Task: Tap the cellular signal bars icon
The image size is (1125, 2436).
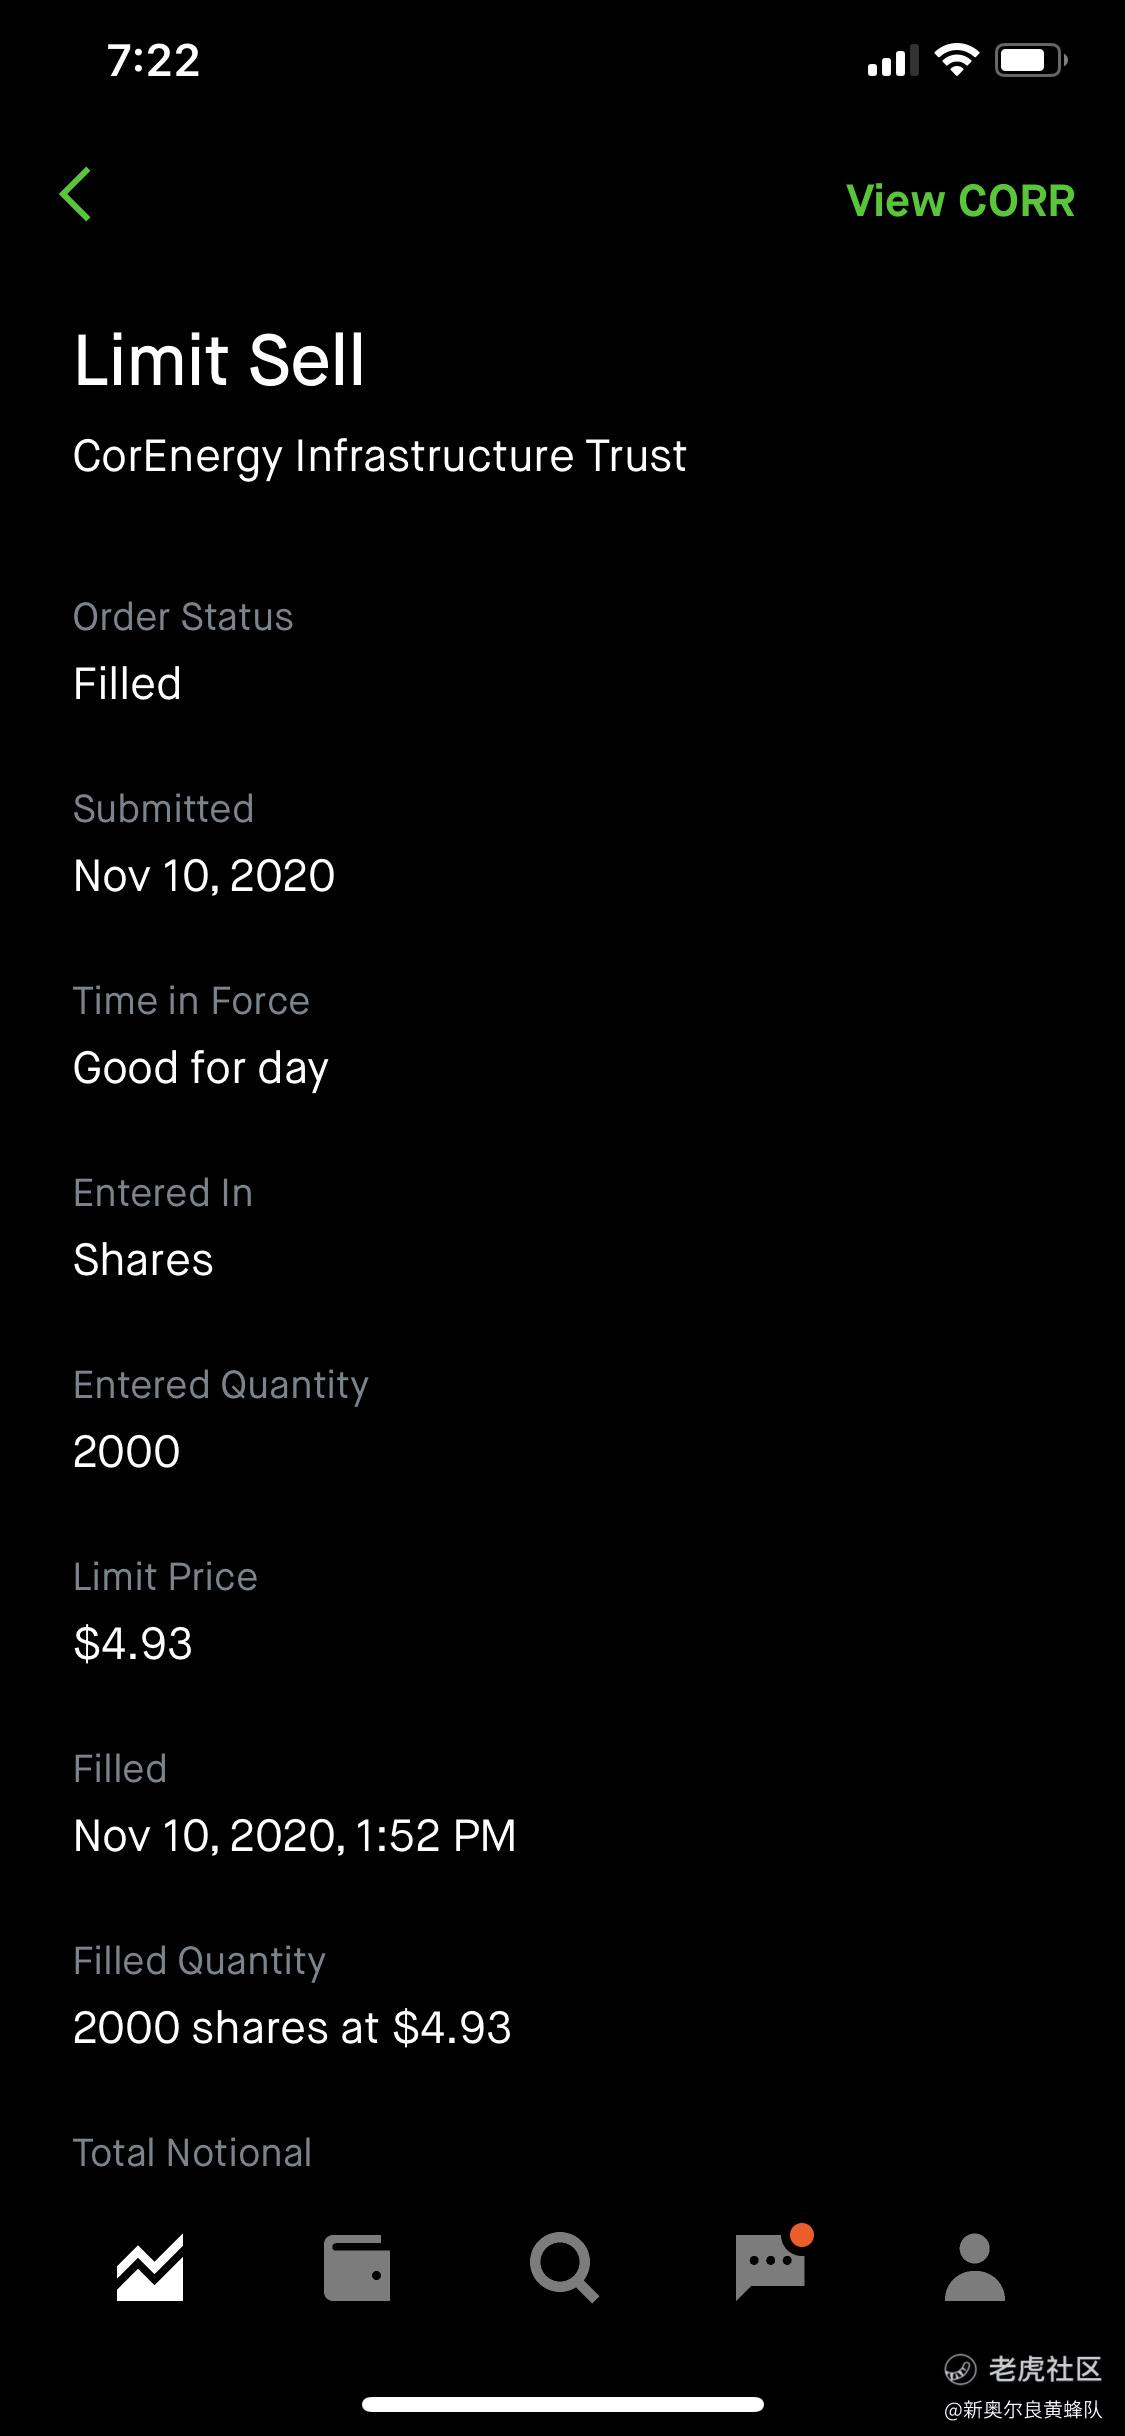Action: coord(892,62)
